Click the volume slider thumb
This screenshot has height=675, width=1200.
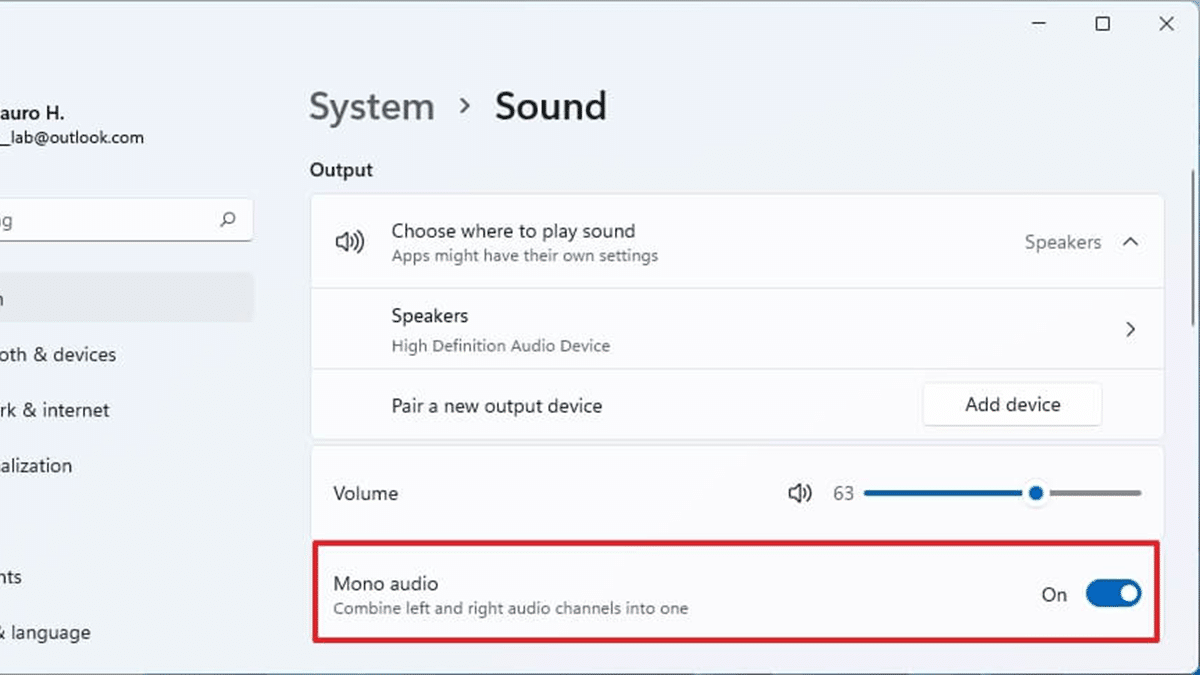1036,493
